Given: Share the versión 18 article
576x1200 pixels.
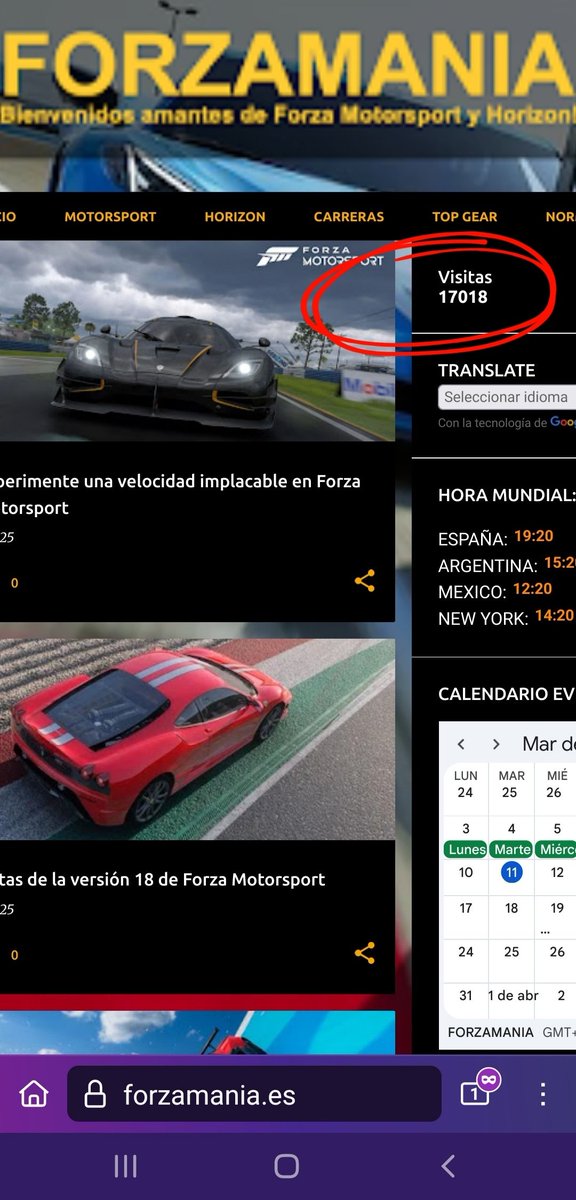Looking at the screenshot, I should tap(365, 953).
